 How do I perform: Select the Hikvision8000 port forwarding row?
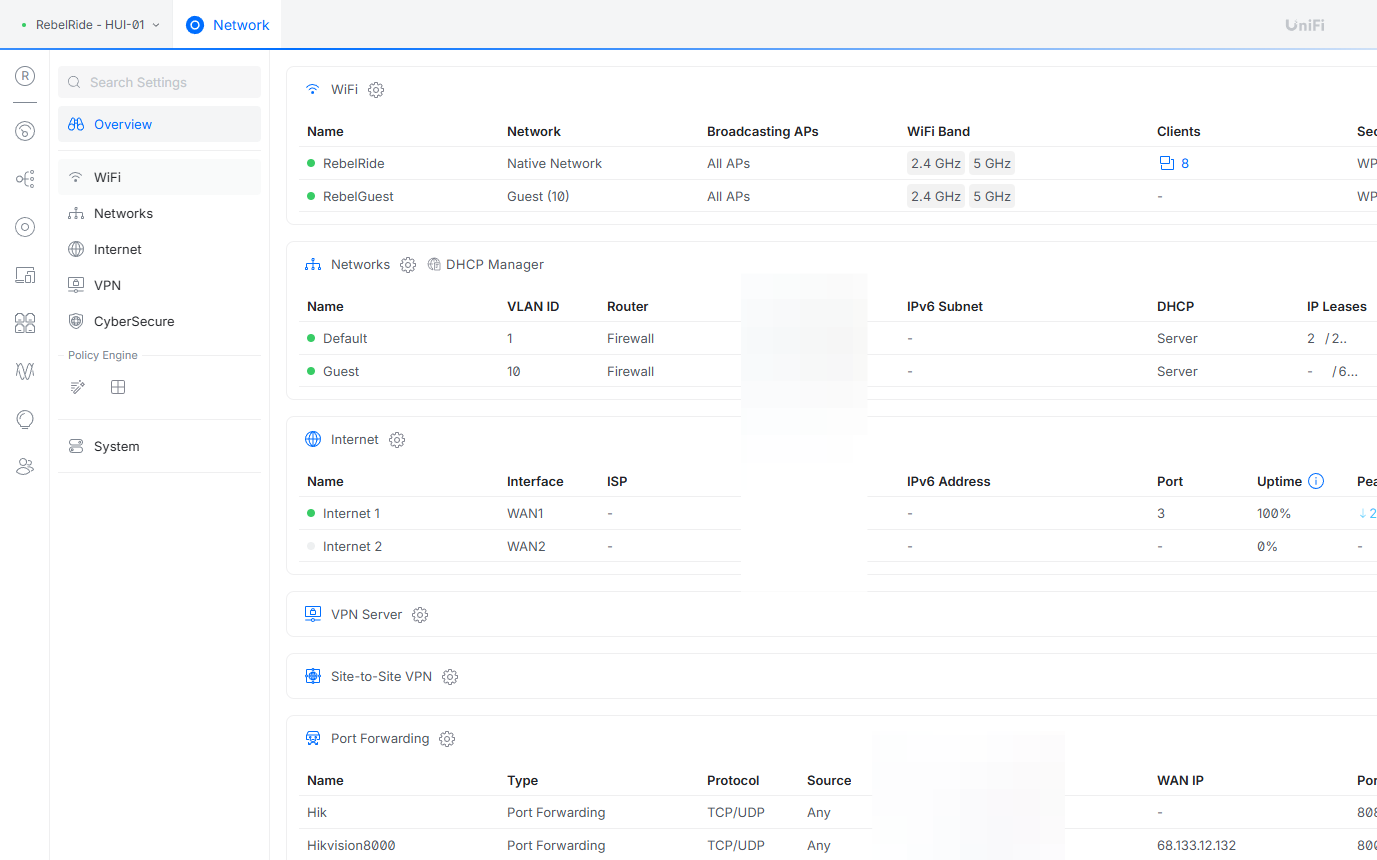pyautogui.click(x=351, y=845)
